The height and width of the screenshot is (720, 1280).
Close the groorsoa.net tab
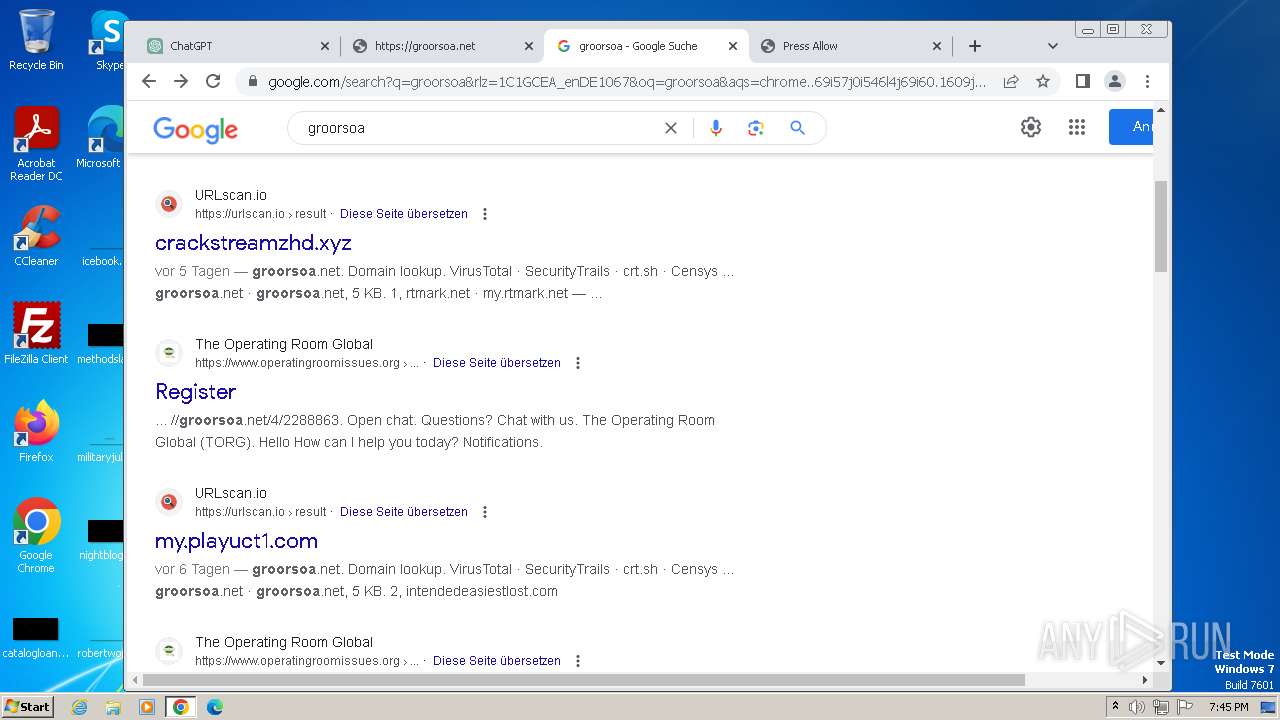pyautogui.click(x=529, y=46)
